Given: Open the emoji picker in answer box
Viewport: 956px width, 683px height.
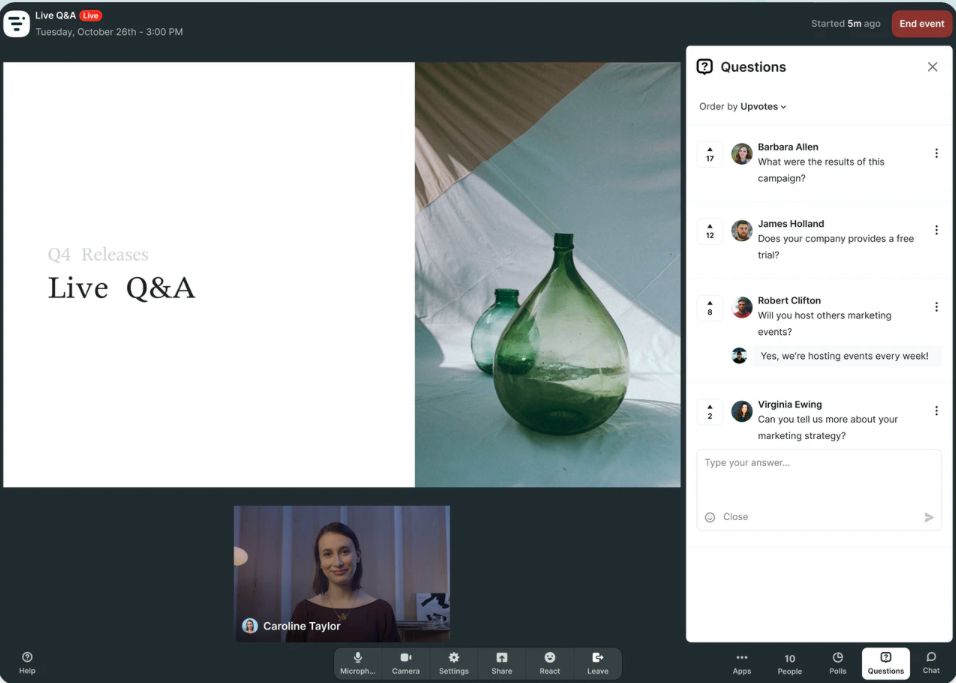Looking at the screenshot, I should click(710, 517).
